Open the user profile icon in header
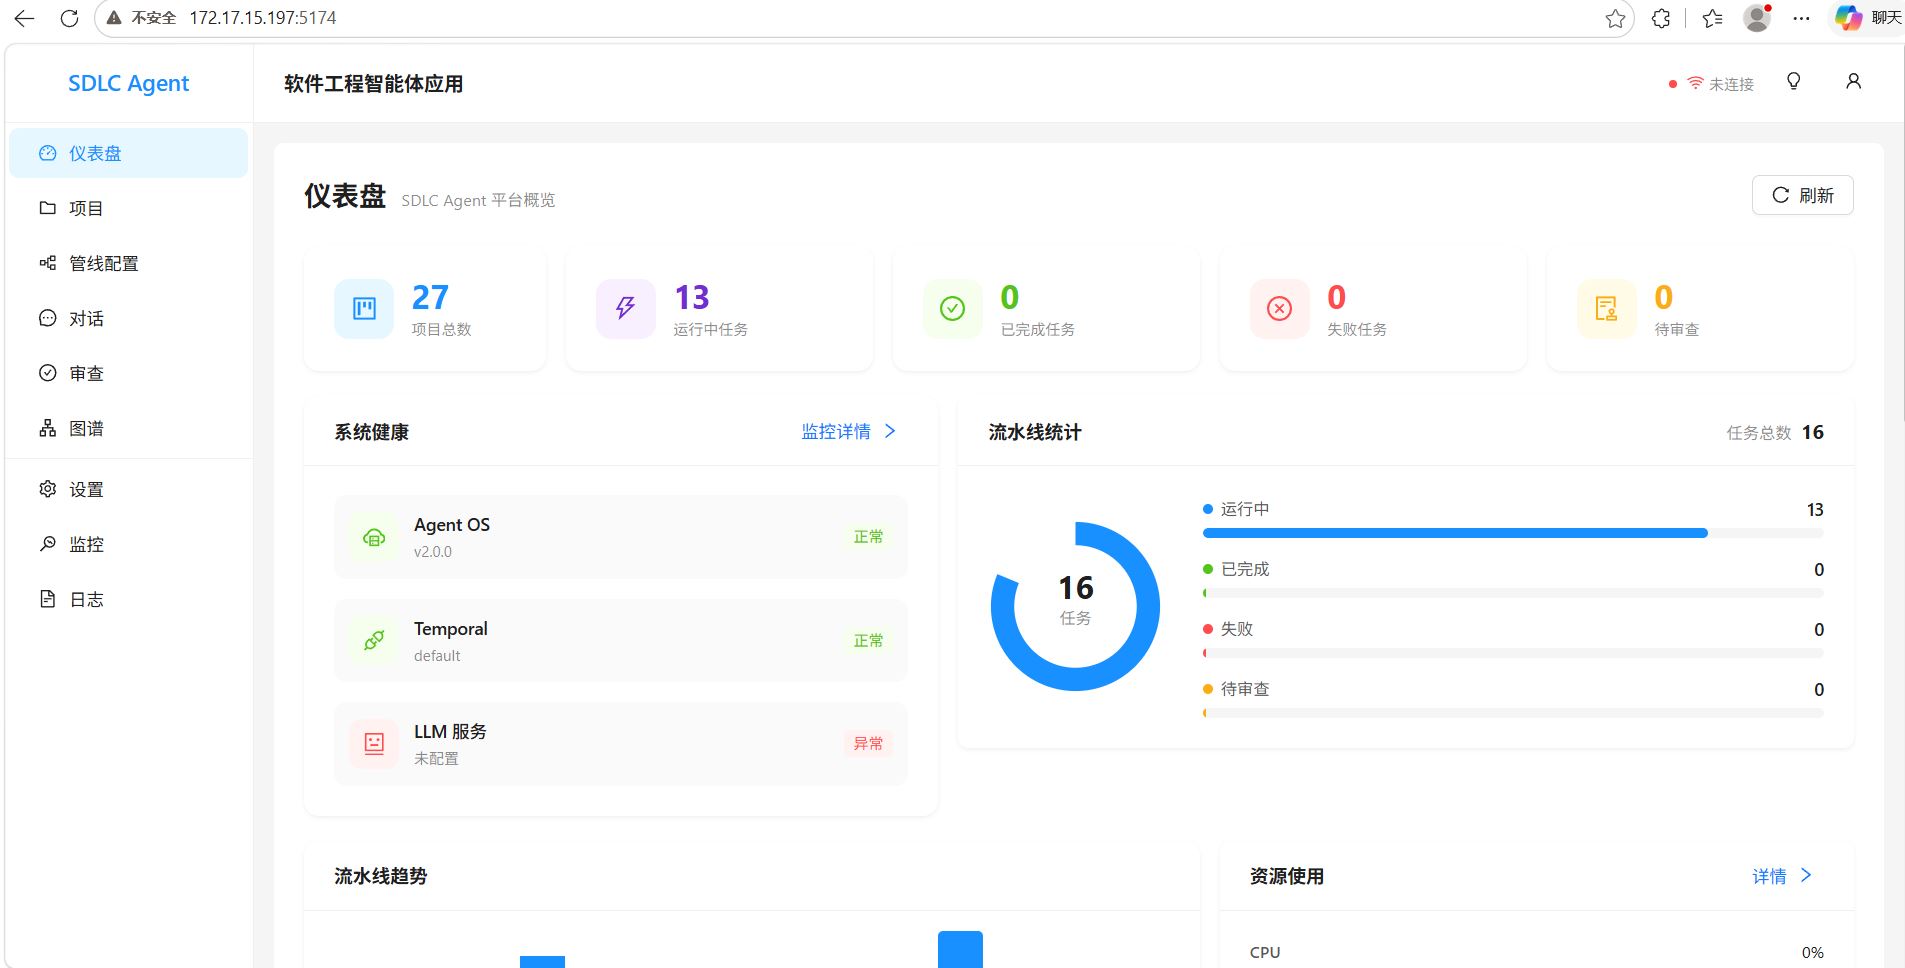The height and width of the screenshot is (968, 1905). tap(1853, 81)
